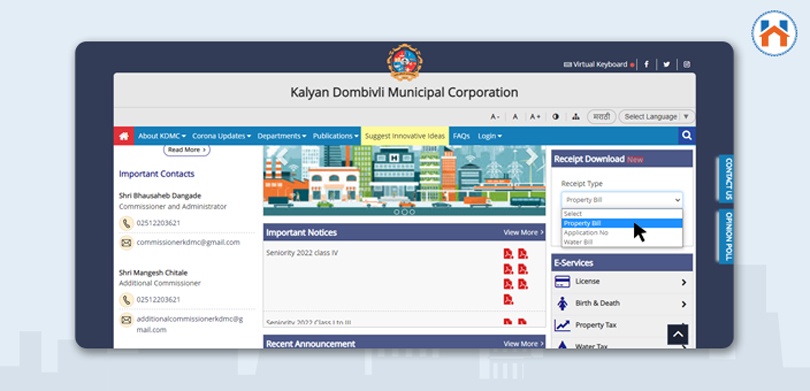The height and width of the screenshot is (391, 810).
Task: Click the Virtual Keyboard icon link
Action: click(595, 65)
